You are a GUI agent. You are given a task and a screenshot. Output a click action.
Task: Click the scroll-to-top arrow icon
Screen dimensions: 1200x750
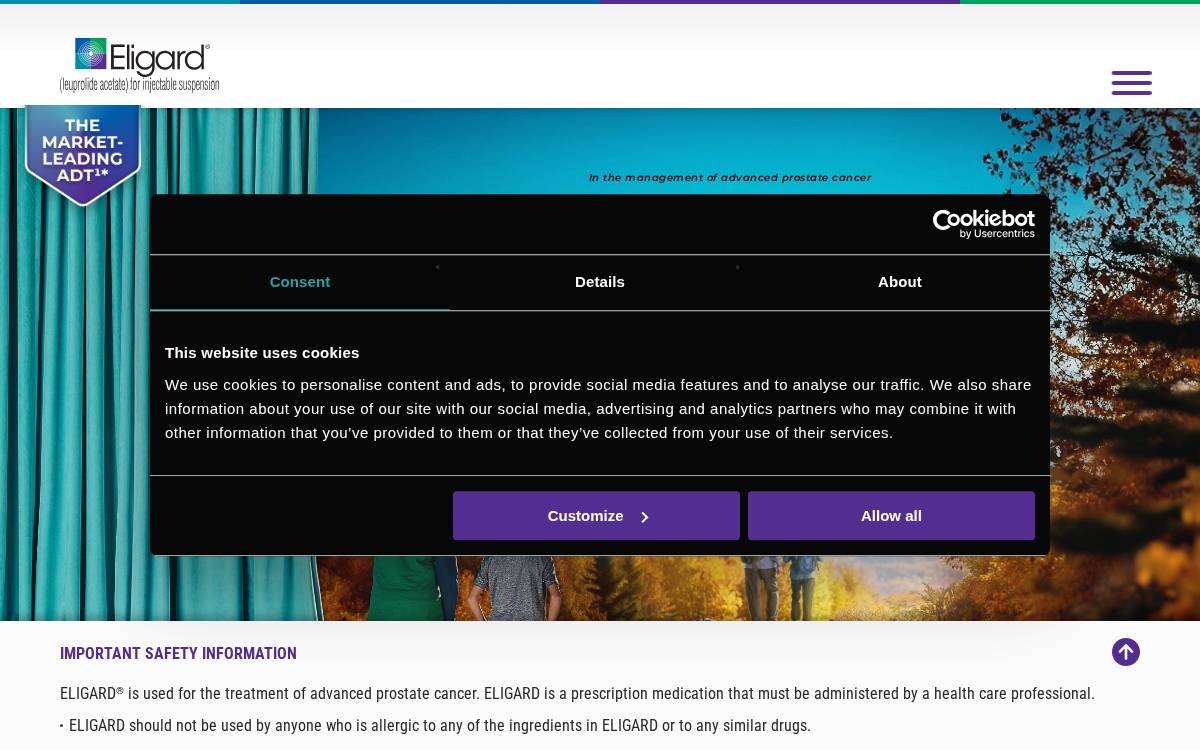click(1126, 652)
